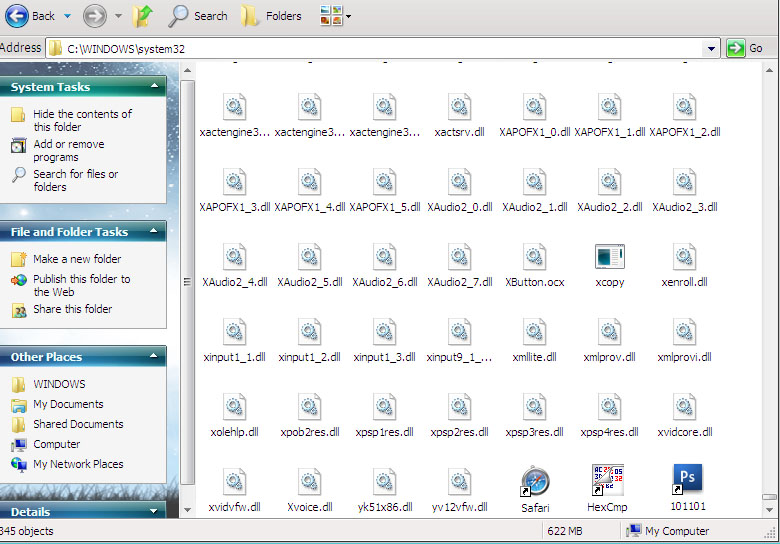
Task: Collapse the Other Places panel
Action: tap(154, 356)
